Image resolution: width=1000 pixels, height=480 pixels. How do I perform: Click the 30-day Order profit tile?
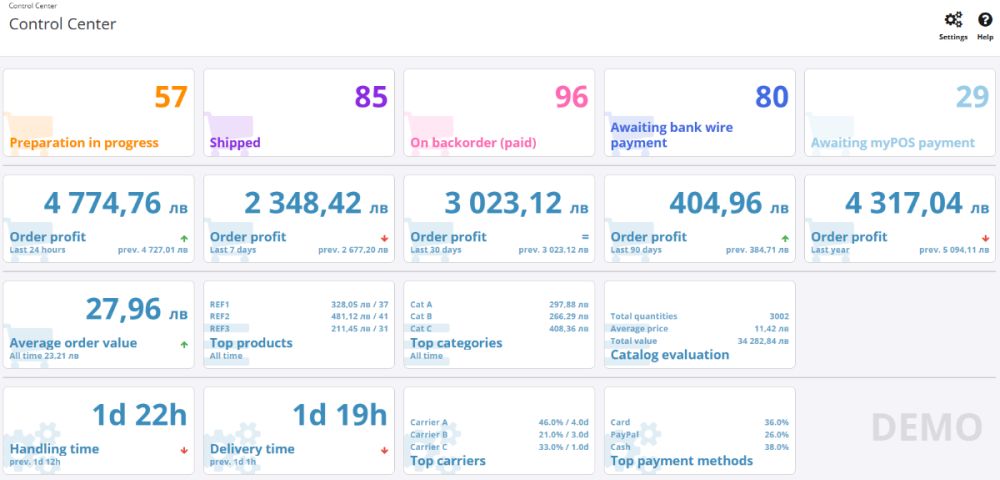499,218
